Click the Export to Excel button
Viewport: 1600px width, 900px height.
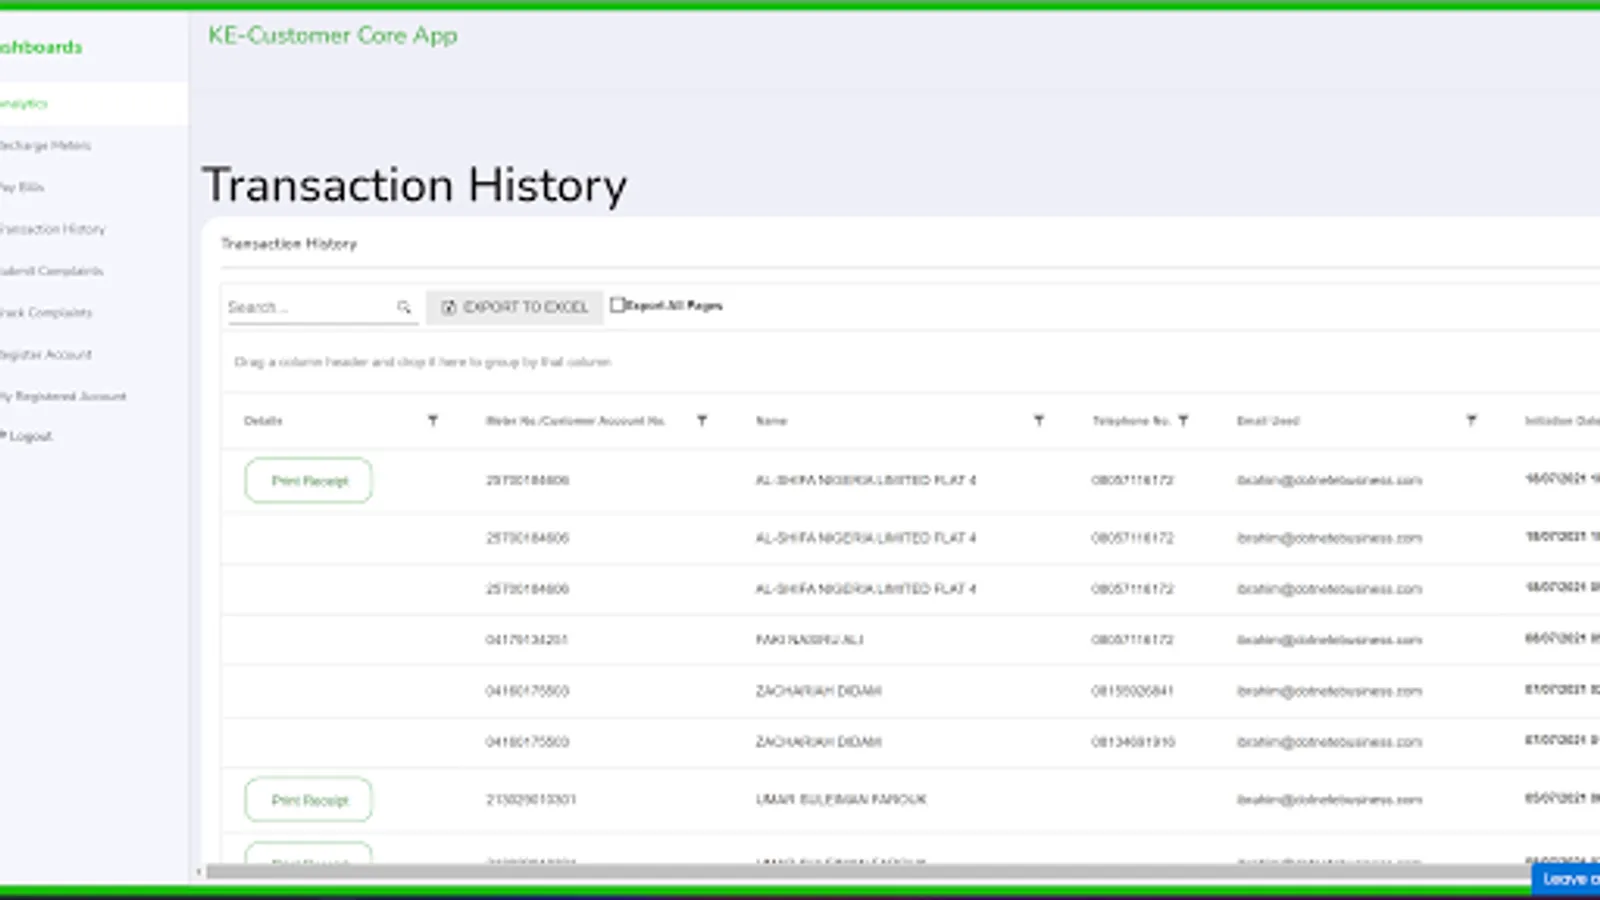pos(515,307)
